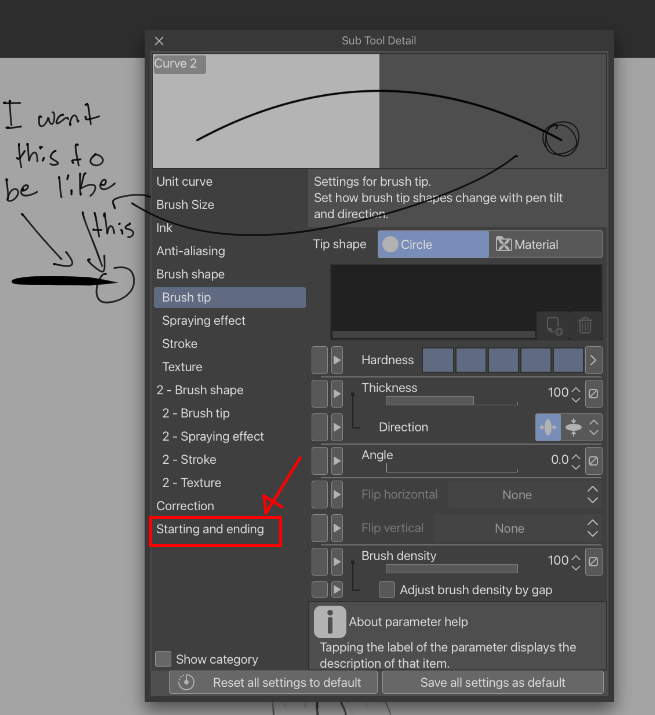The image size is (655, 715).
Task: Click the add brush tip shape icon
Action: tap(553, 325)
